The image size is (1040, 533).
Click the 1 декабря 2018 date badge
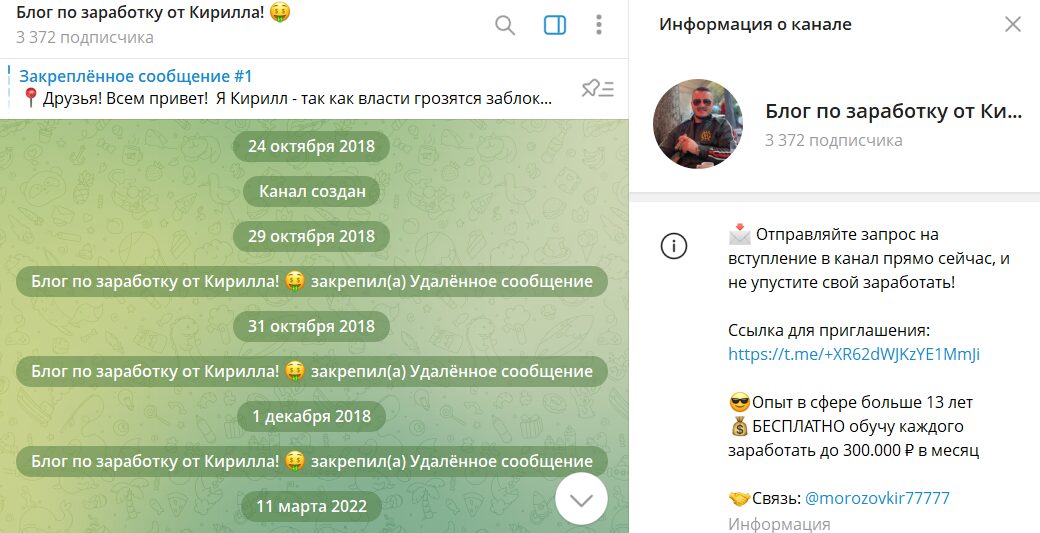tap(311, 416)
